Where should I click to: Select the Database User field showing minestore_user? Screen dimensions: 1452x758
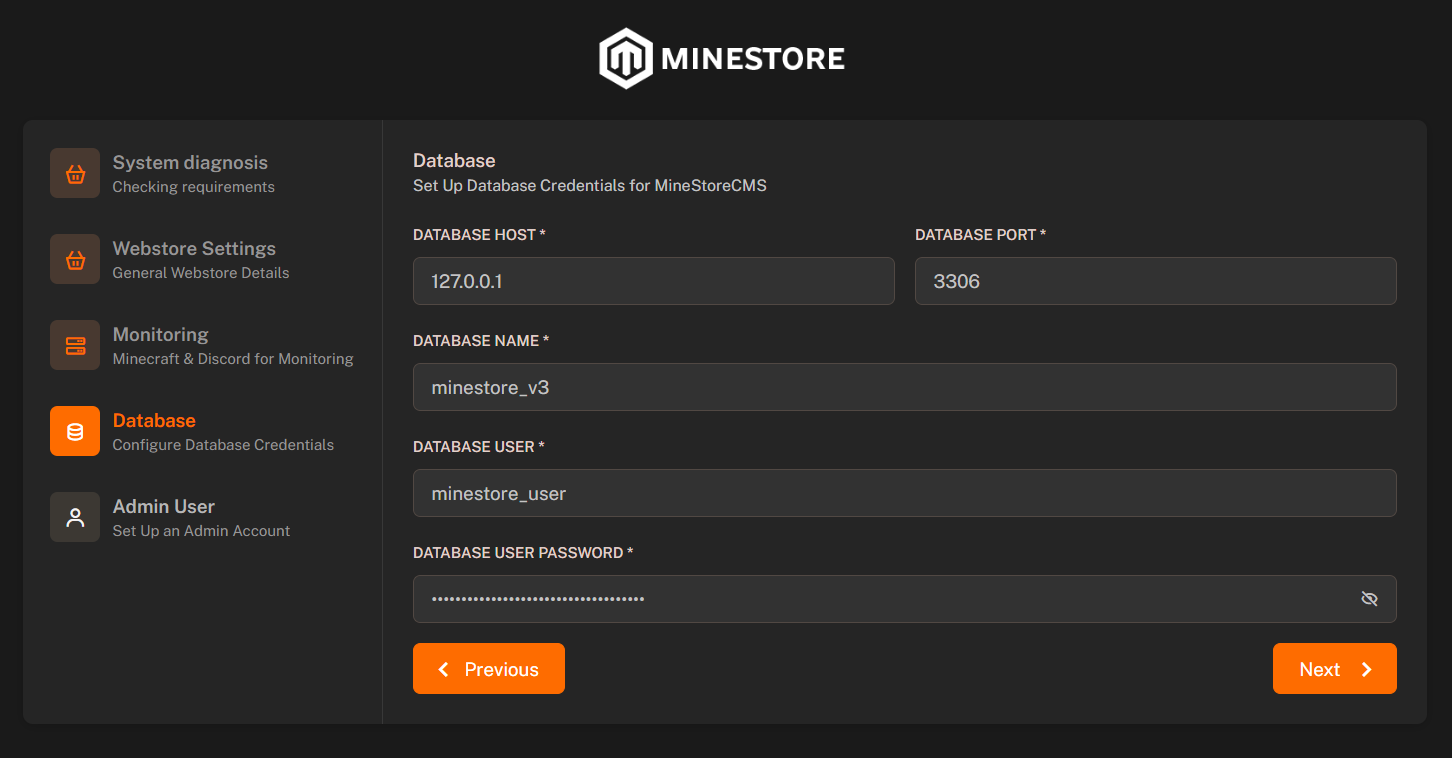(905, 493)
